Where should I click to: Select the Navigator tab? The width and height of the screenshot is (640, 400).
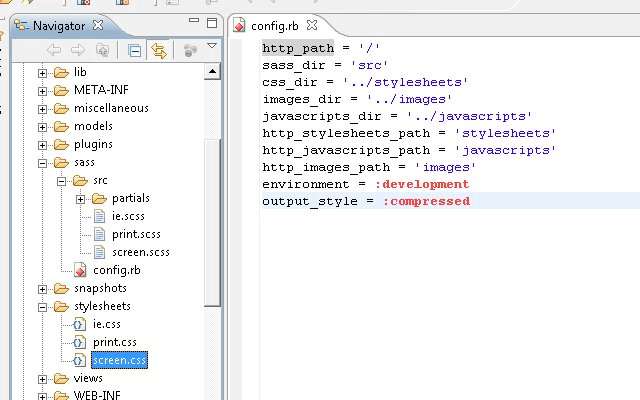(59, 26)
